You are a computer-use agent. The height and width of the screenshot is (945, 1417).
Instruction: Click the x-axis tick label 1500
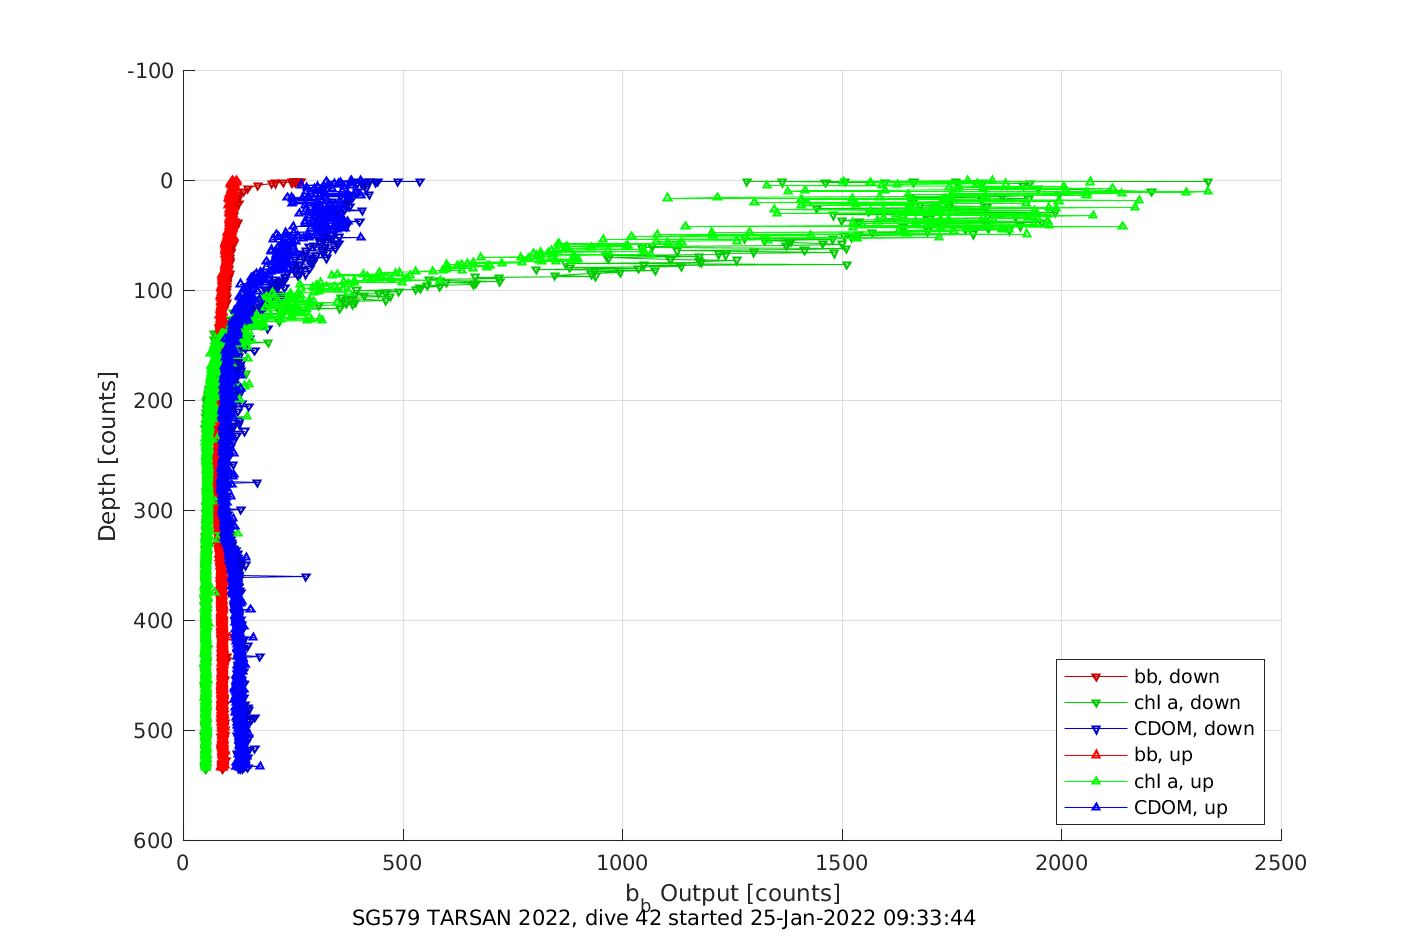(x=842, y=863)
